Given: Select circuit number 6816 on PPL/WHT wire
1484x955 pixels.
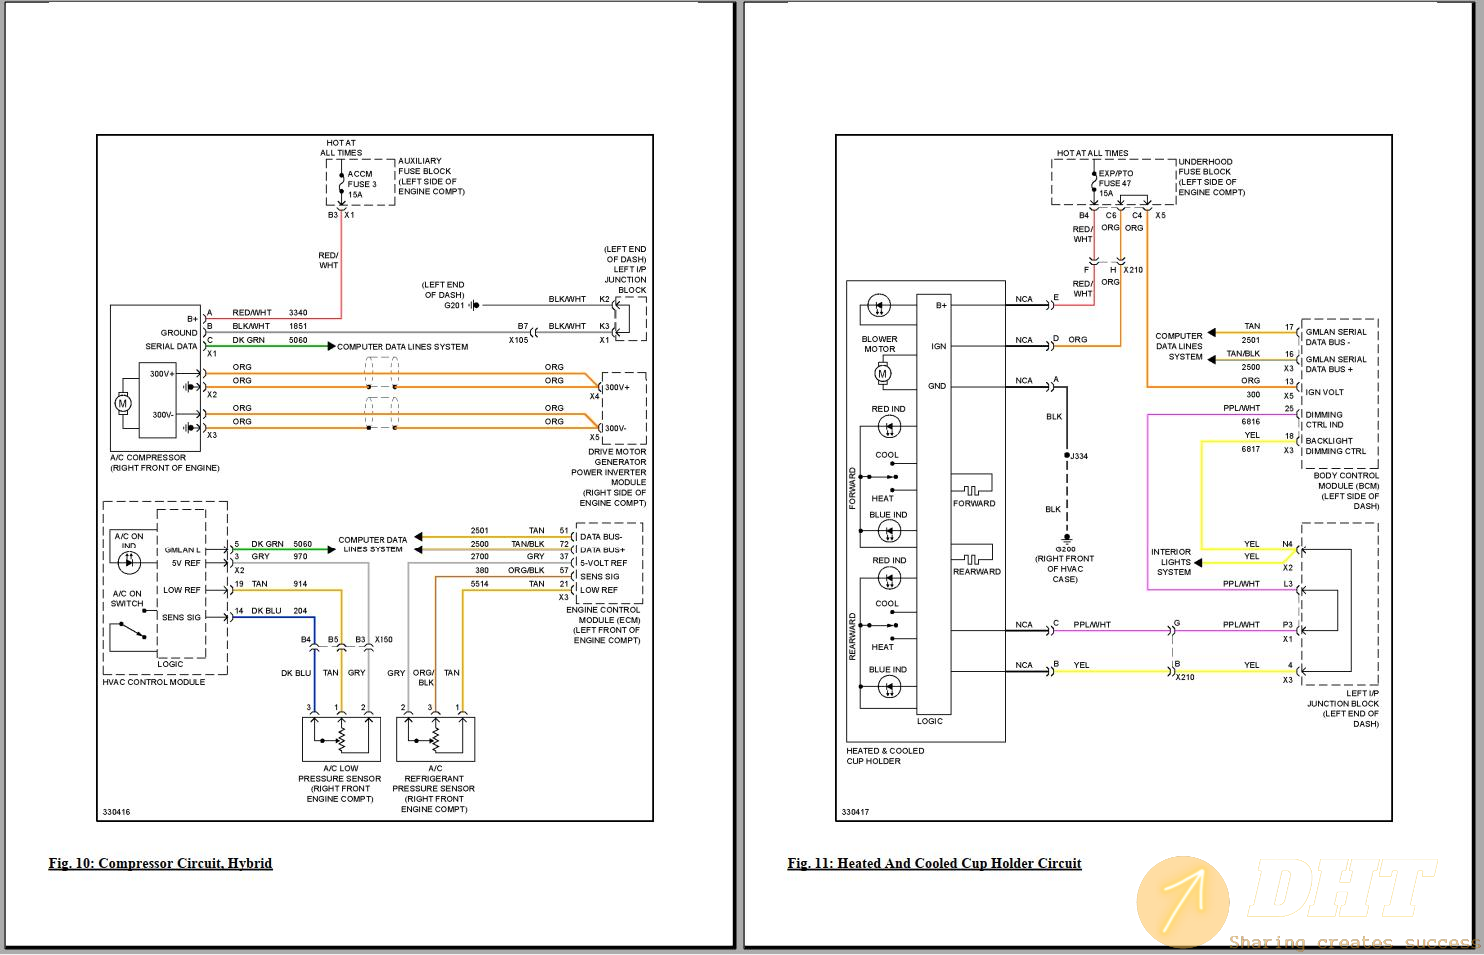Looking at the screenshot, I should (1251, 422).
